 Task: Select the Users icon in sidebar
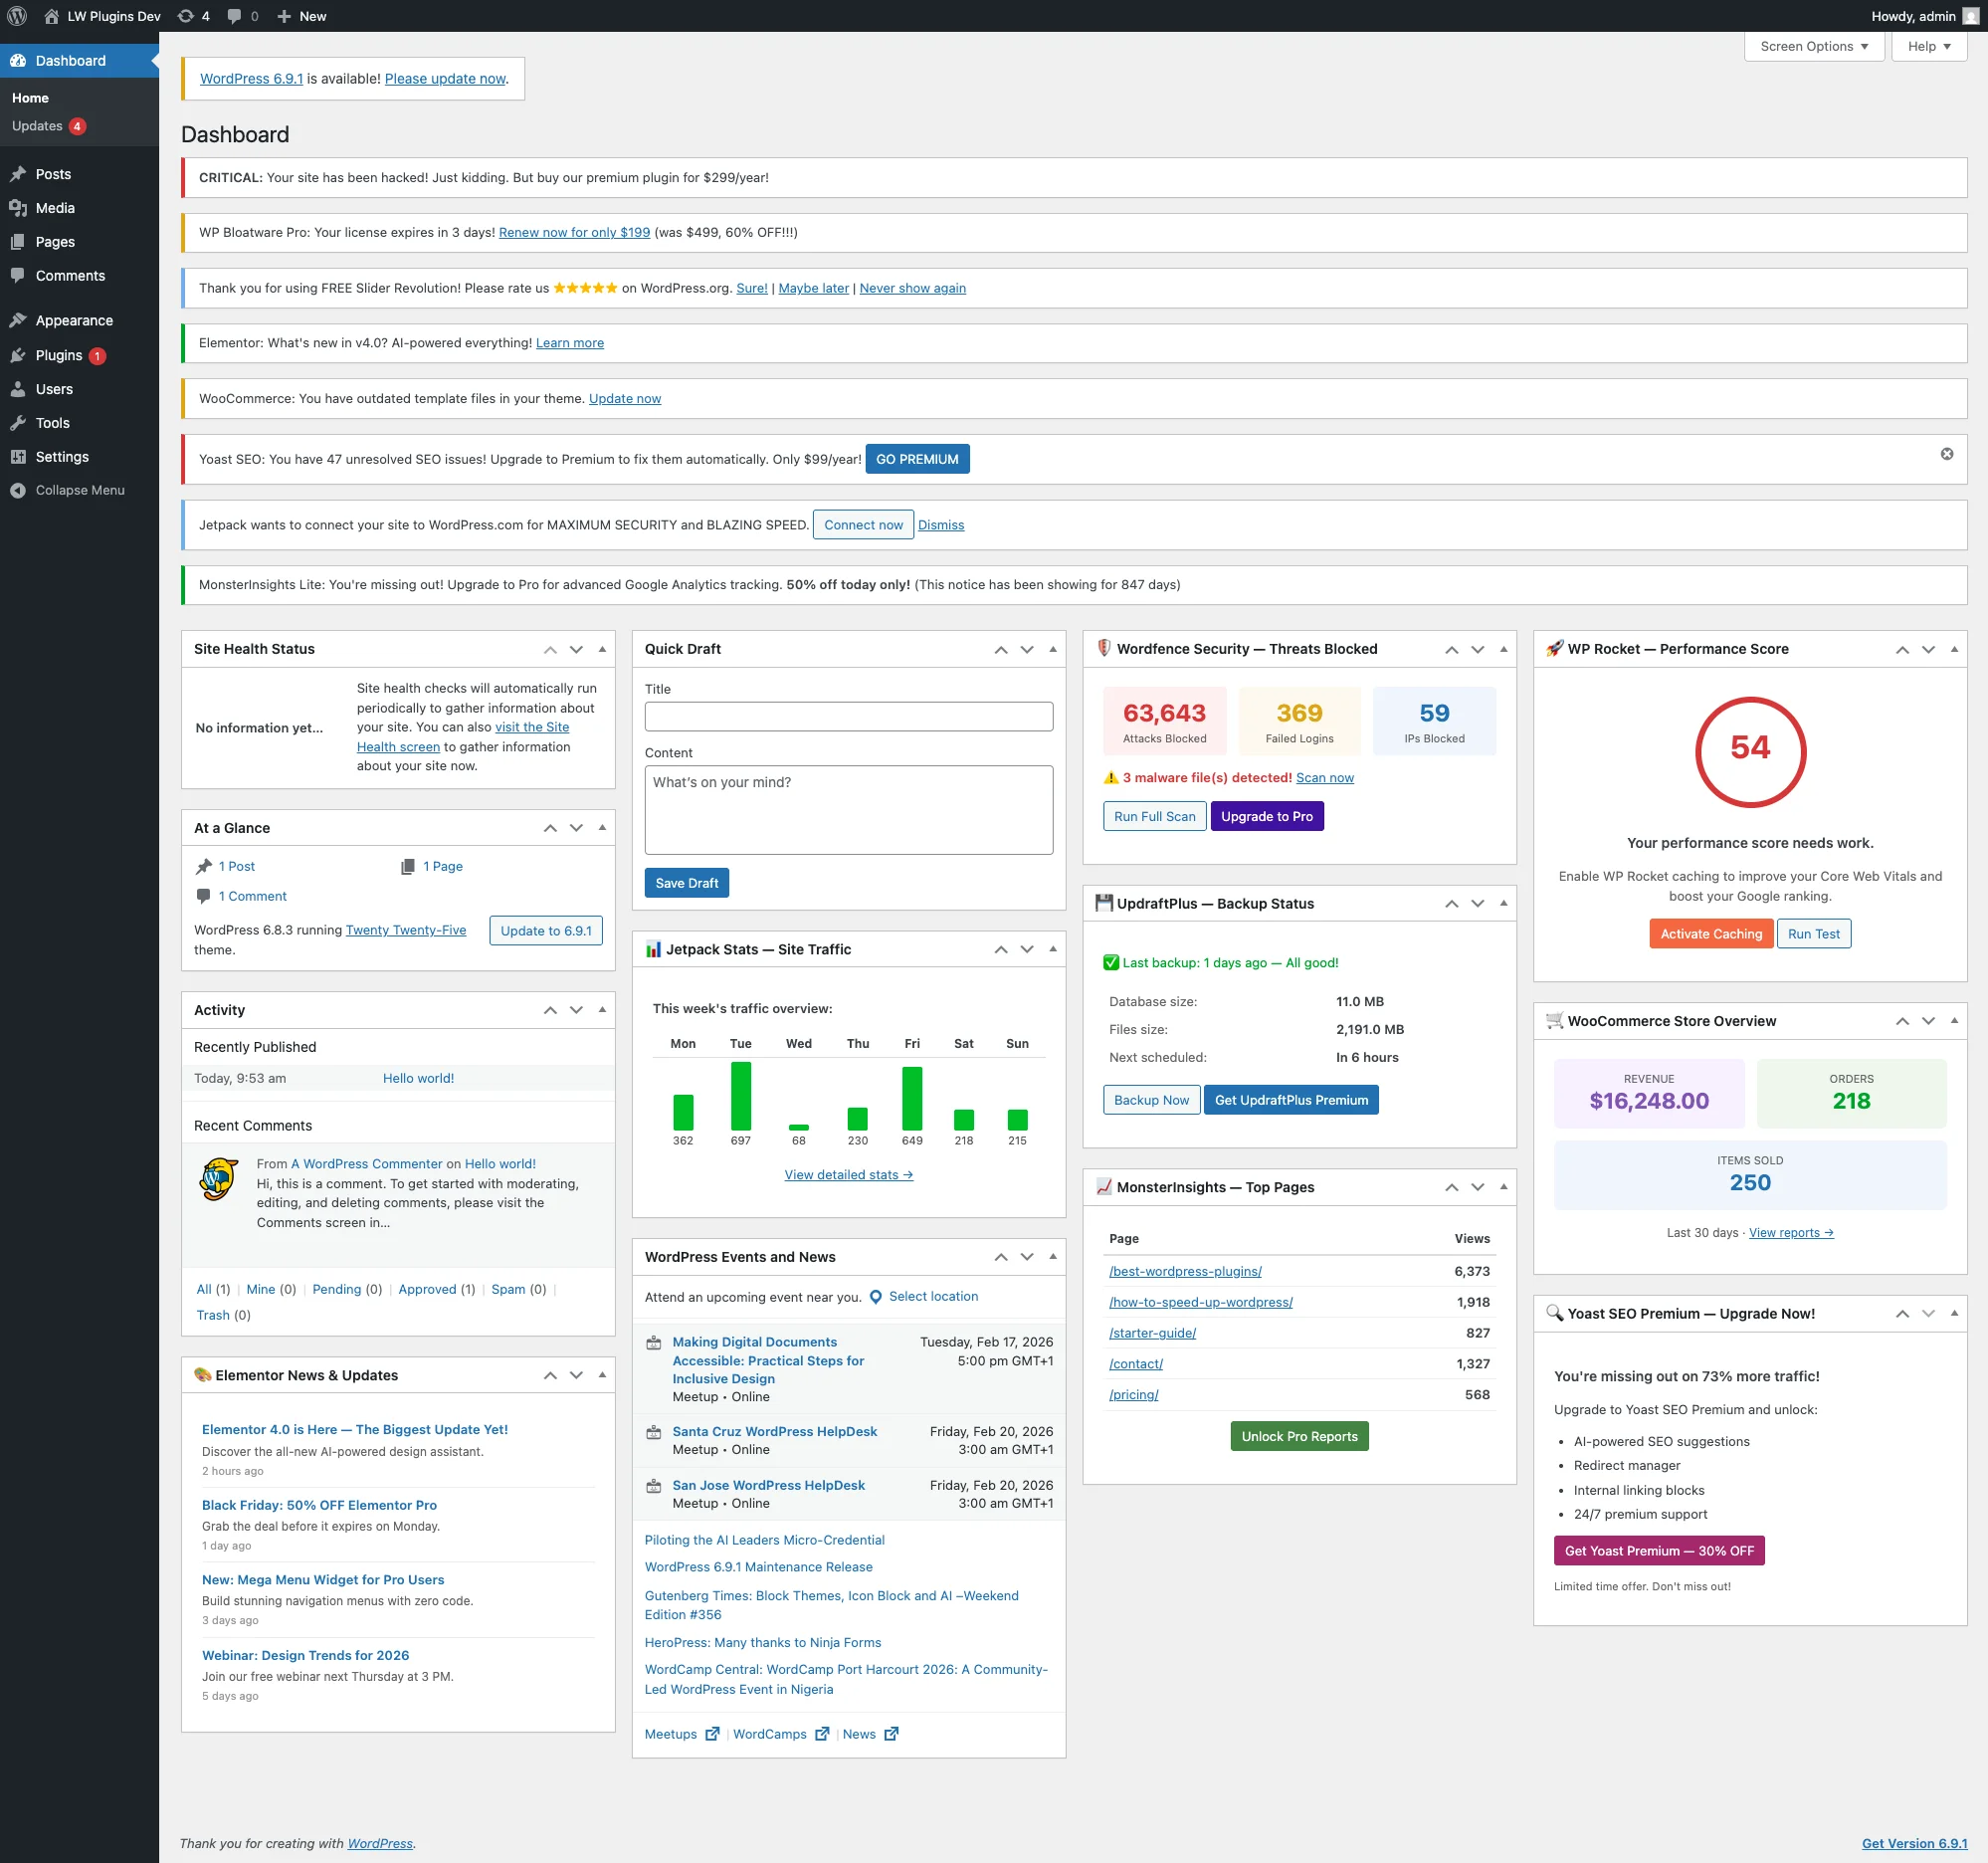[x=19, y=389]
